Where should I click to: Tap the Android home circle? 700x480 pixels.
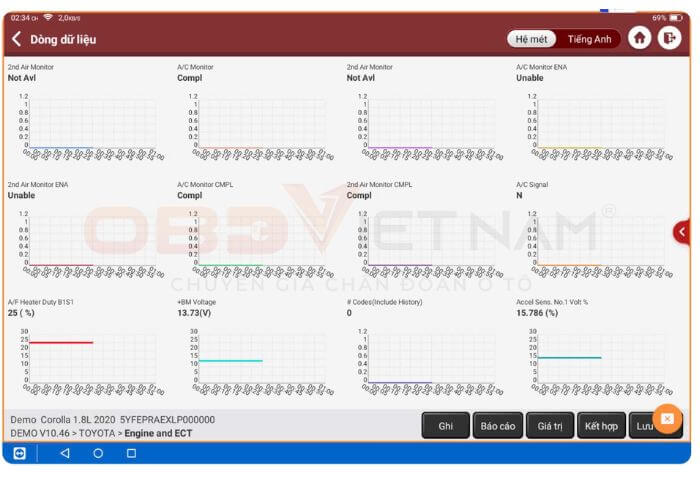[x=98, y=453]
